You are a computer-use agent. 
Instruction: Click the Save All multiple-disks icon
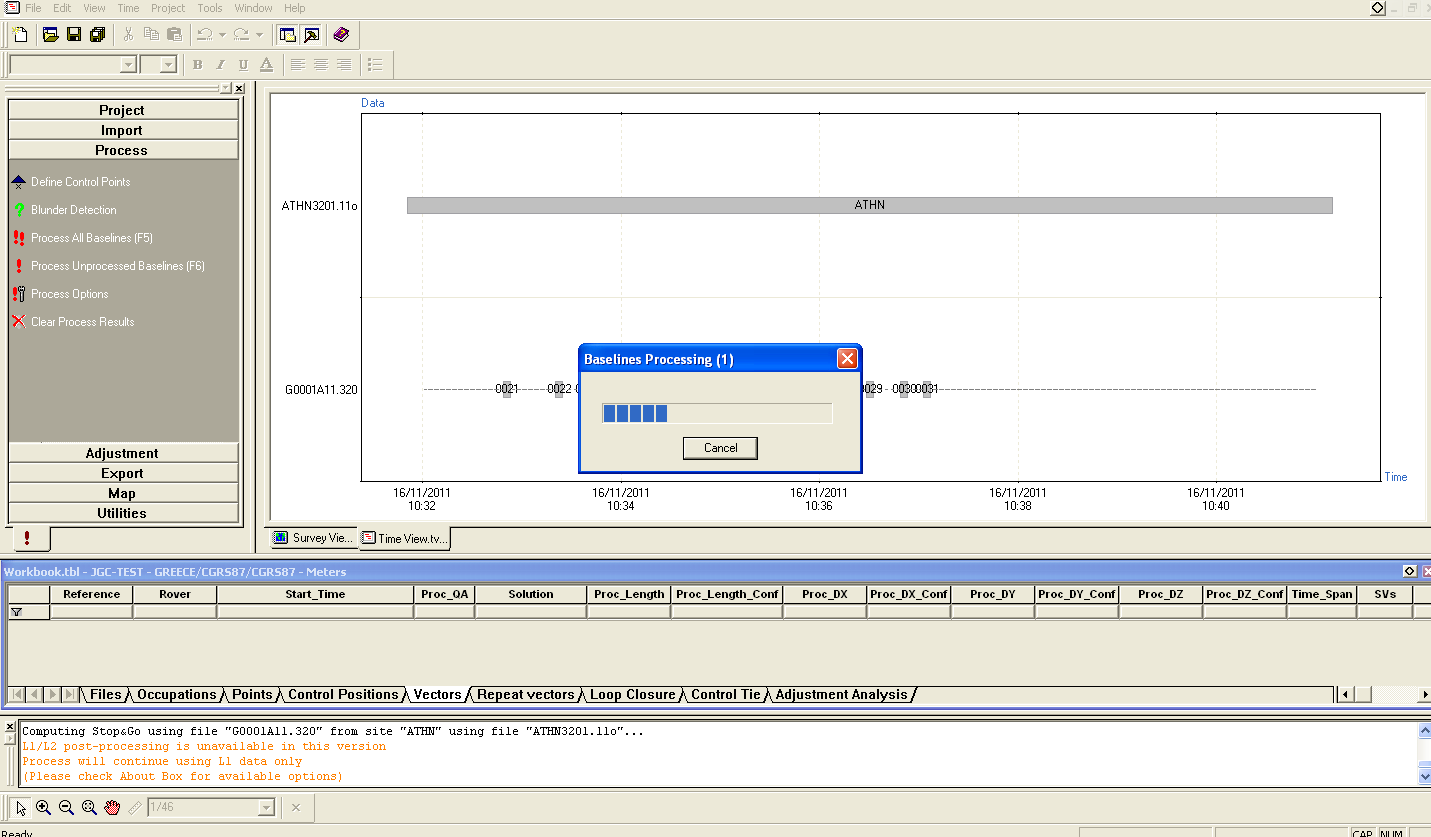[97, 35]
